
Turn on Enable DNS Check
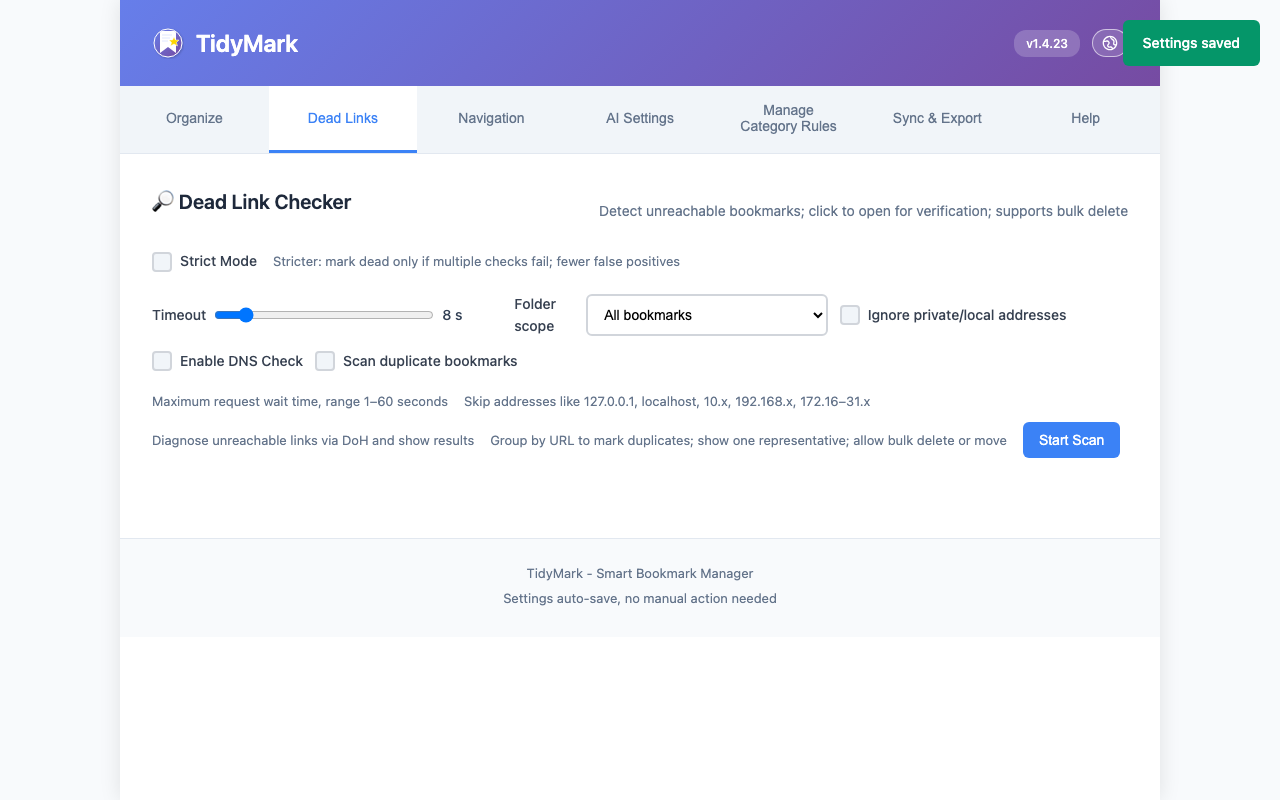[x=162, y=361]
